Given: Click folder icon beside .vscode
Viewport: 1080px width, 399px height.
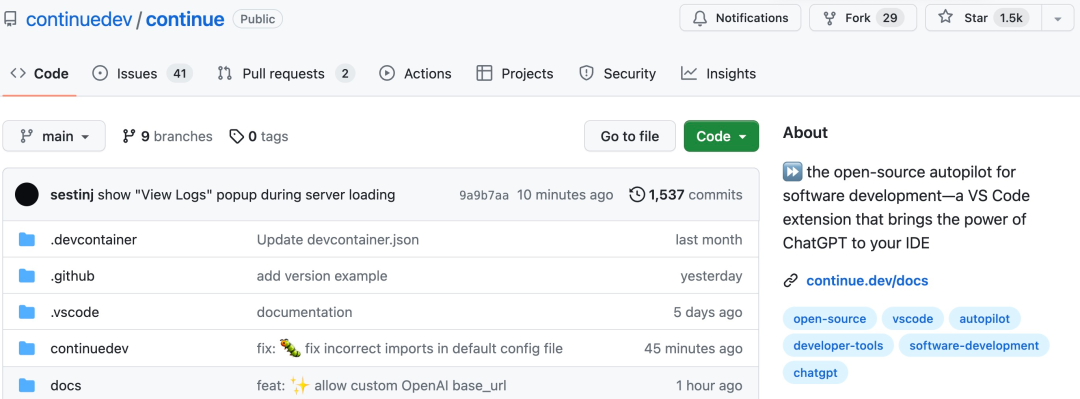Looking at the screenshot, I should (x=27, y=312).
